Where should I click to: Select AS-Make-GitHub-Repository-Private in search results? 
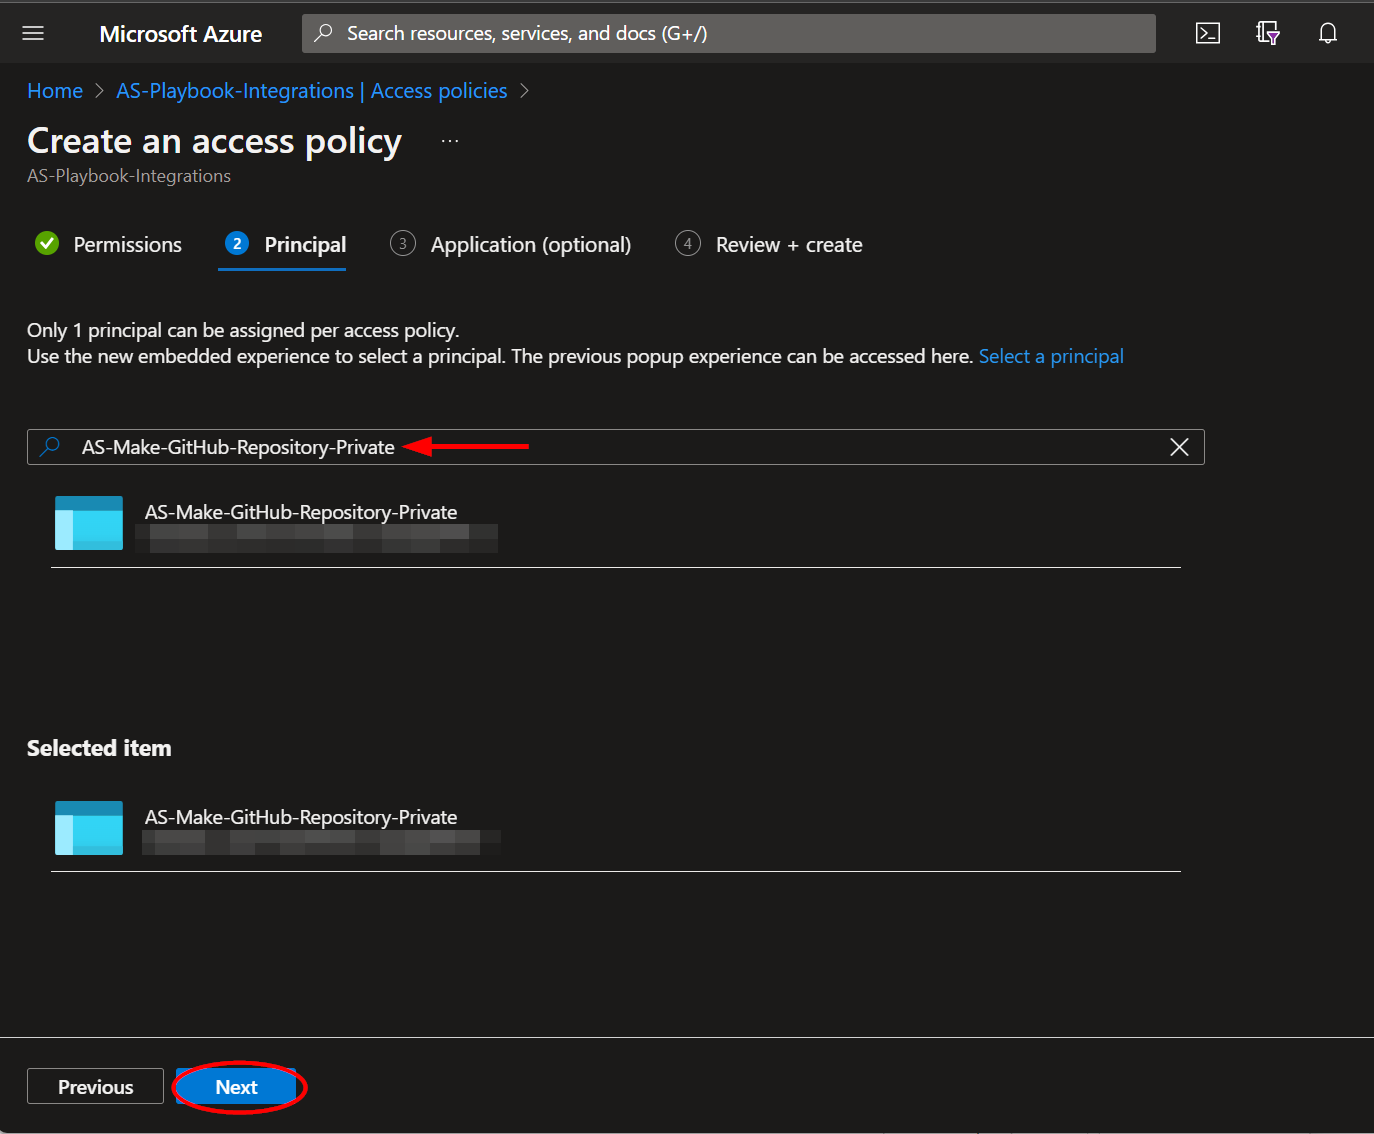point(616,524)
